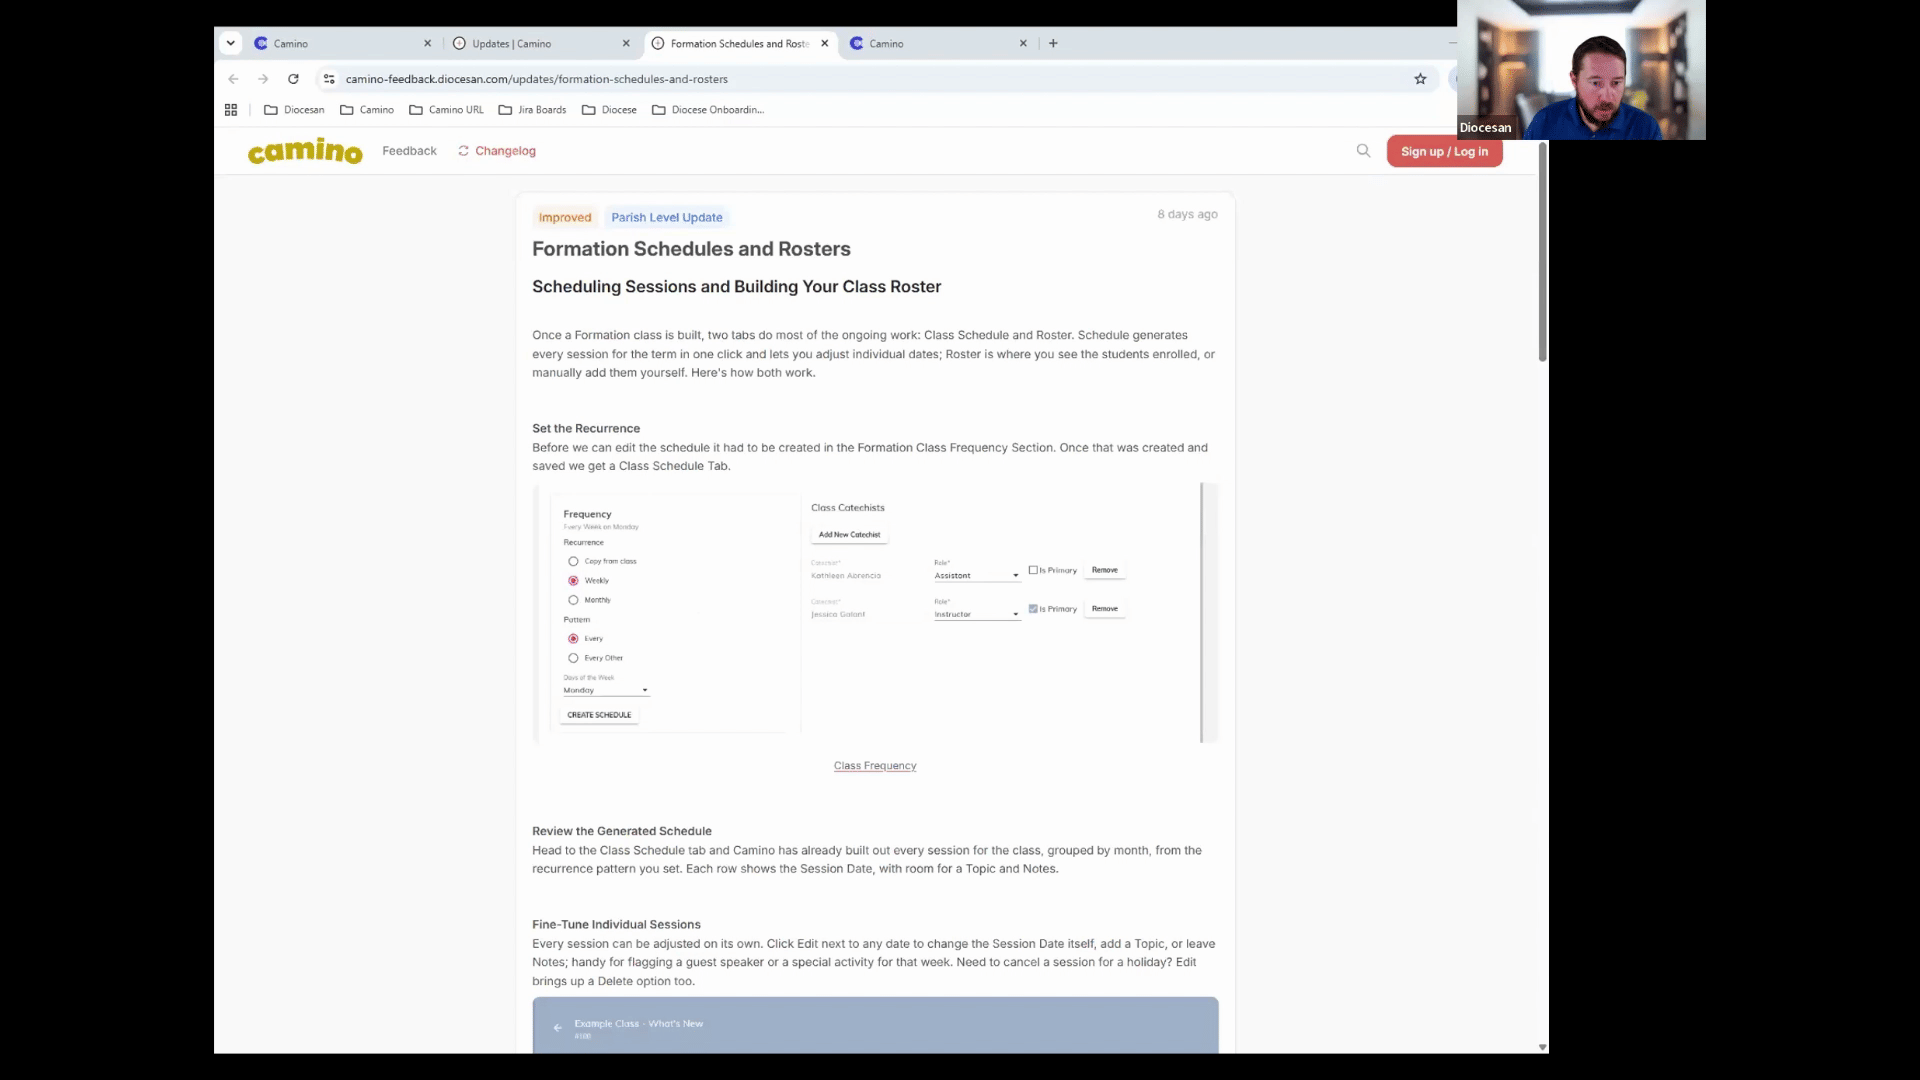Go back to the previous page
The height and width of the screenshot is (1080, 1920).
(x=233, y=79)
